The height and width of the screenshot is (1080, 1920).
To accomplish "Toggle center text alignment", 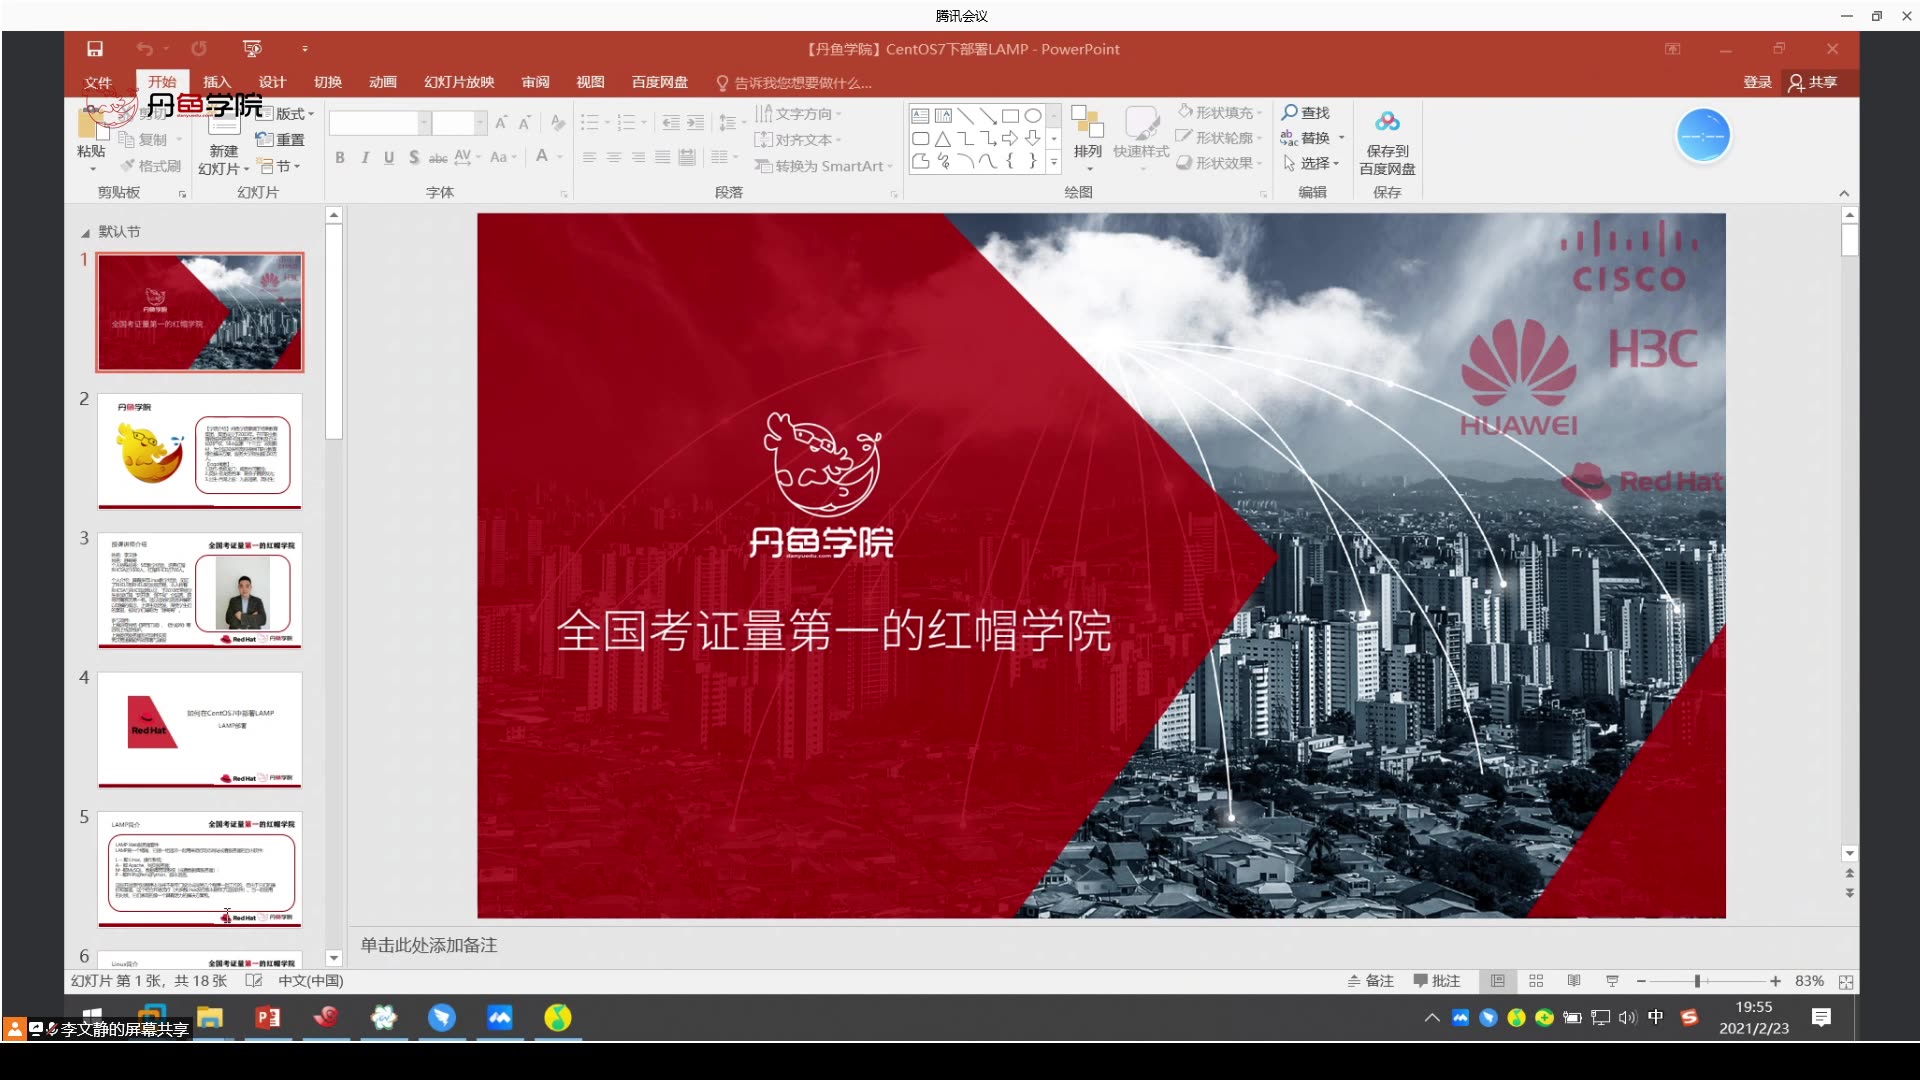I will coord(613,157).
